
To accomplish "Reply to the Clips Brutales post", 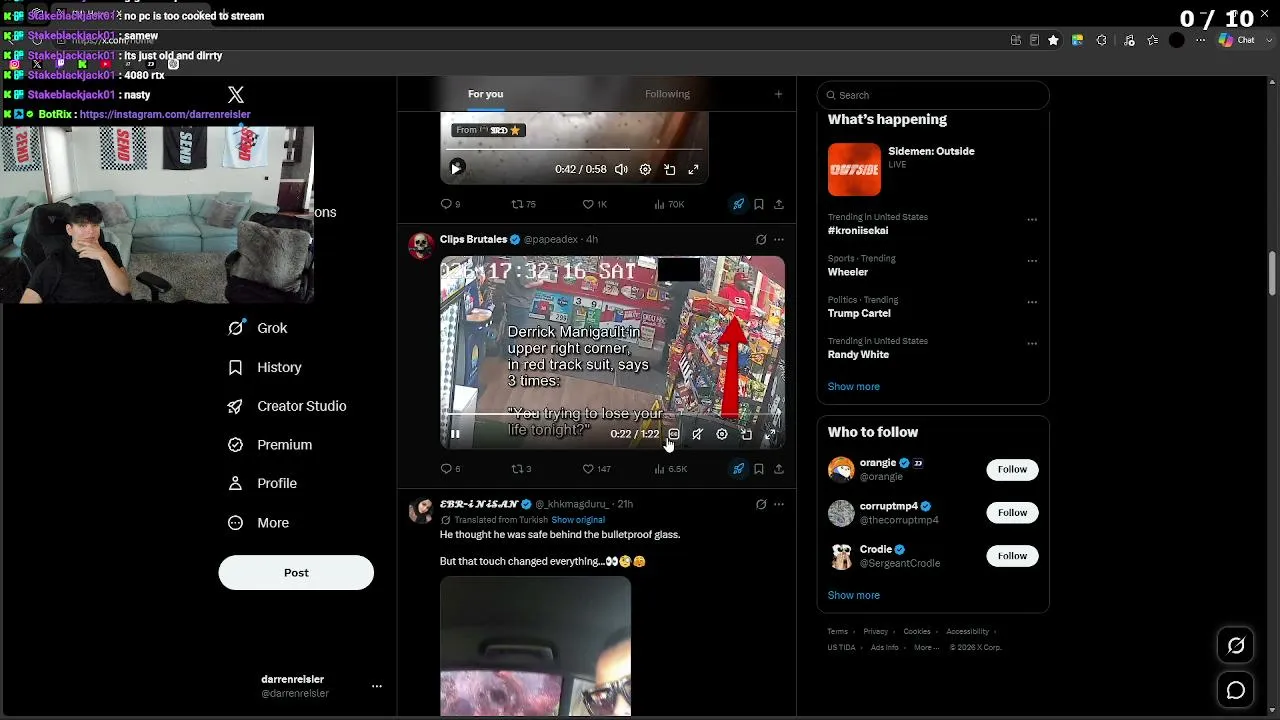I will pos(450,469).
